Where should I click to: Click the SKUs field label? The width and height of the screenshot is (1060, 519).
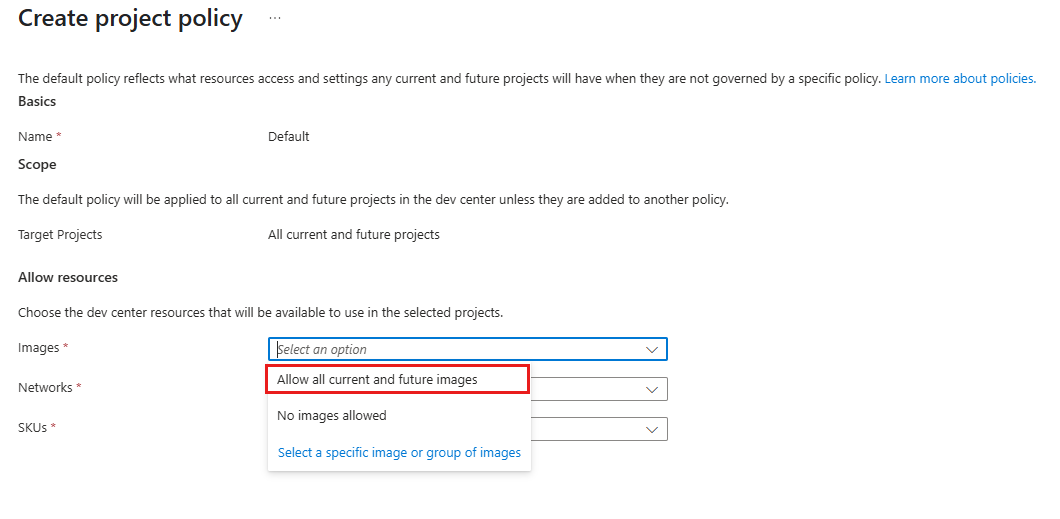pos(33,427)
